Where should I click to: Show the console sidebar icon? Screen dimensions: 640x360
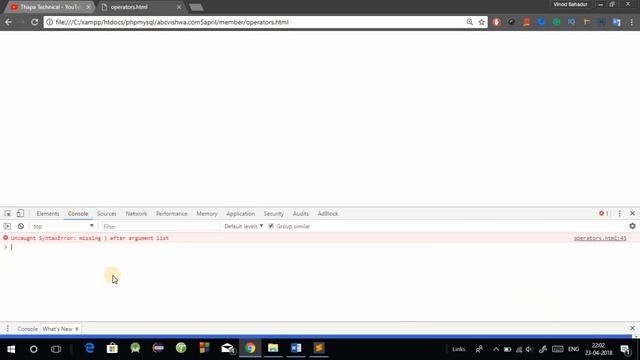coord(7,226)
